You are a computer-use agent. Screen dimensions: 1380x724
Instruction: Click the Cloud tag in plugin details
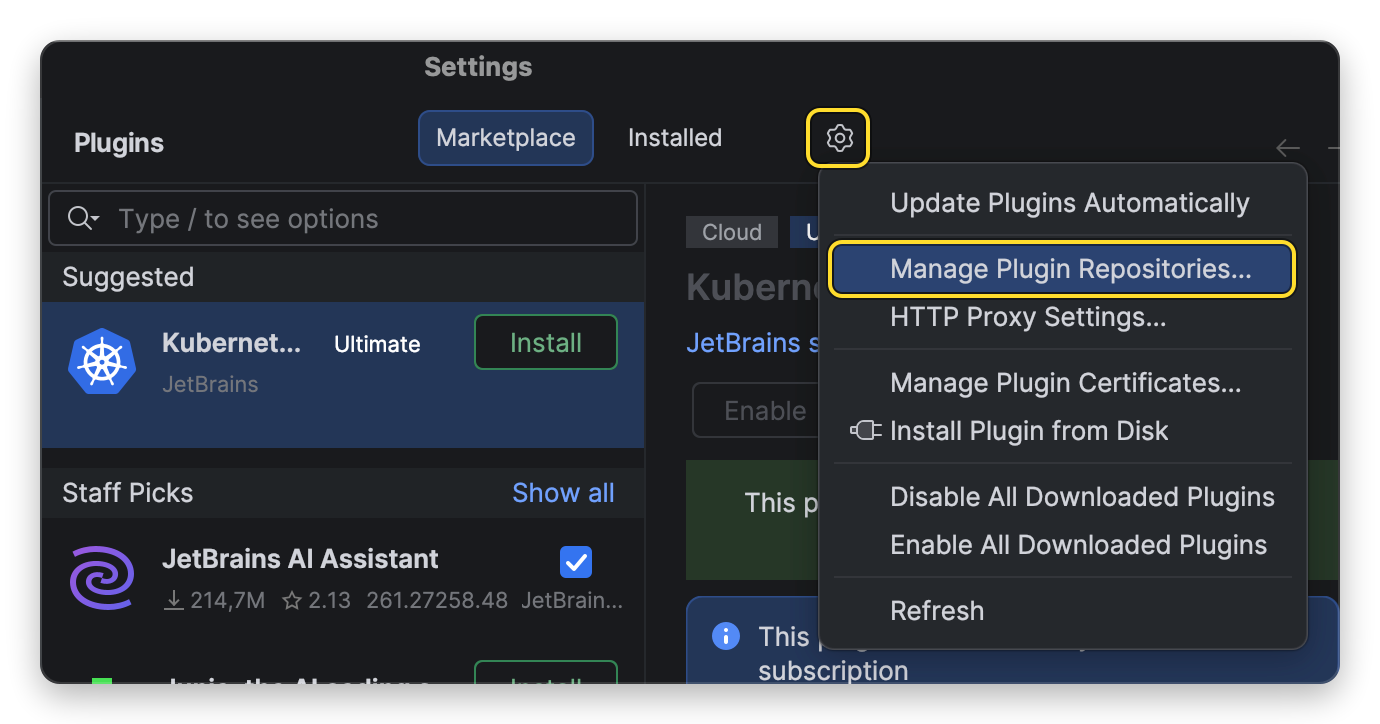(732, 232)
